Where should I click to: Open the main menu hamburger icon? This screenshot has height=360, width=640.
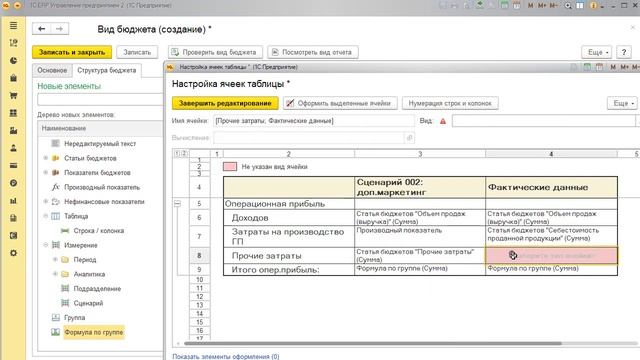[x=13, y=25]
